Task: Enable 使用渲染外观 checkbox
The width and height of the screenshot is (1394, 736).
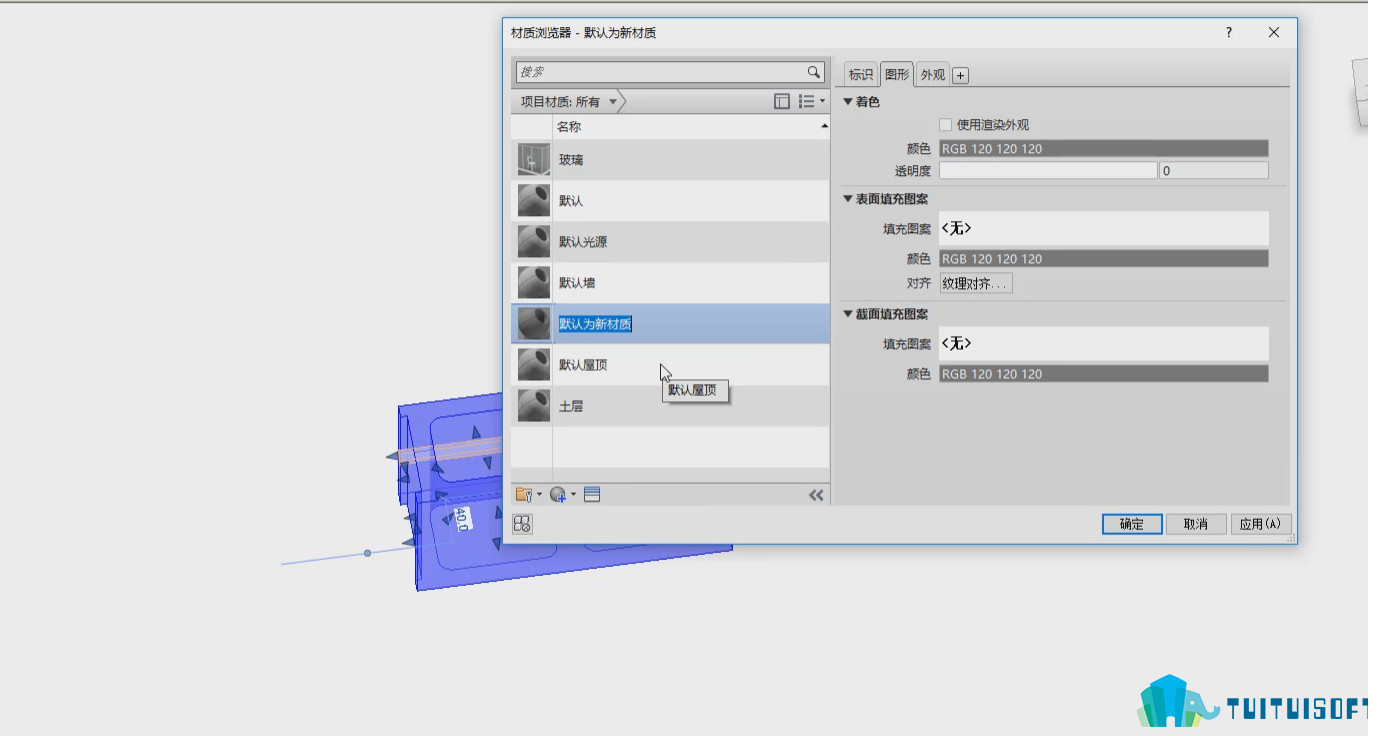Action: point(945,125)
